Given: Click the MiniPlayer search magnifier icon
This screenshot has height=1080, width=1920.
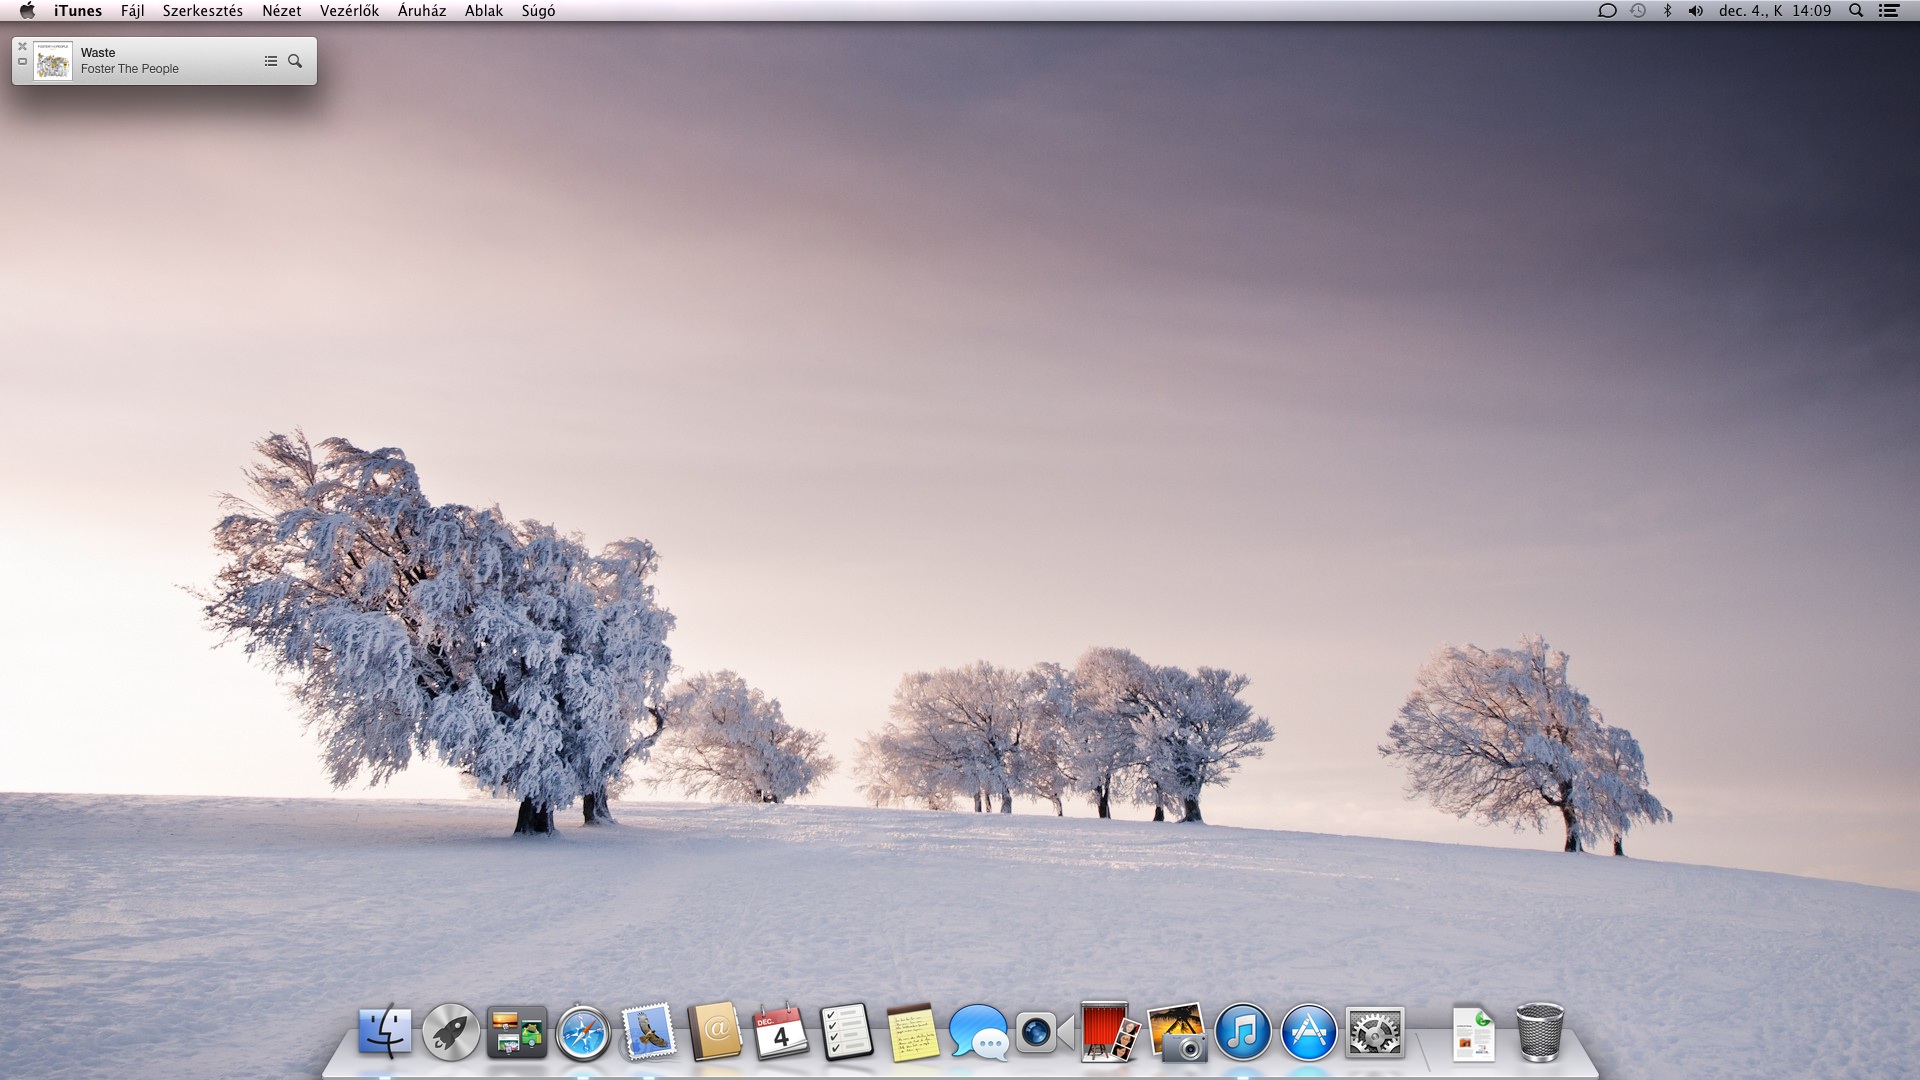Looking at the screenshot, I should coord(295,61).
